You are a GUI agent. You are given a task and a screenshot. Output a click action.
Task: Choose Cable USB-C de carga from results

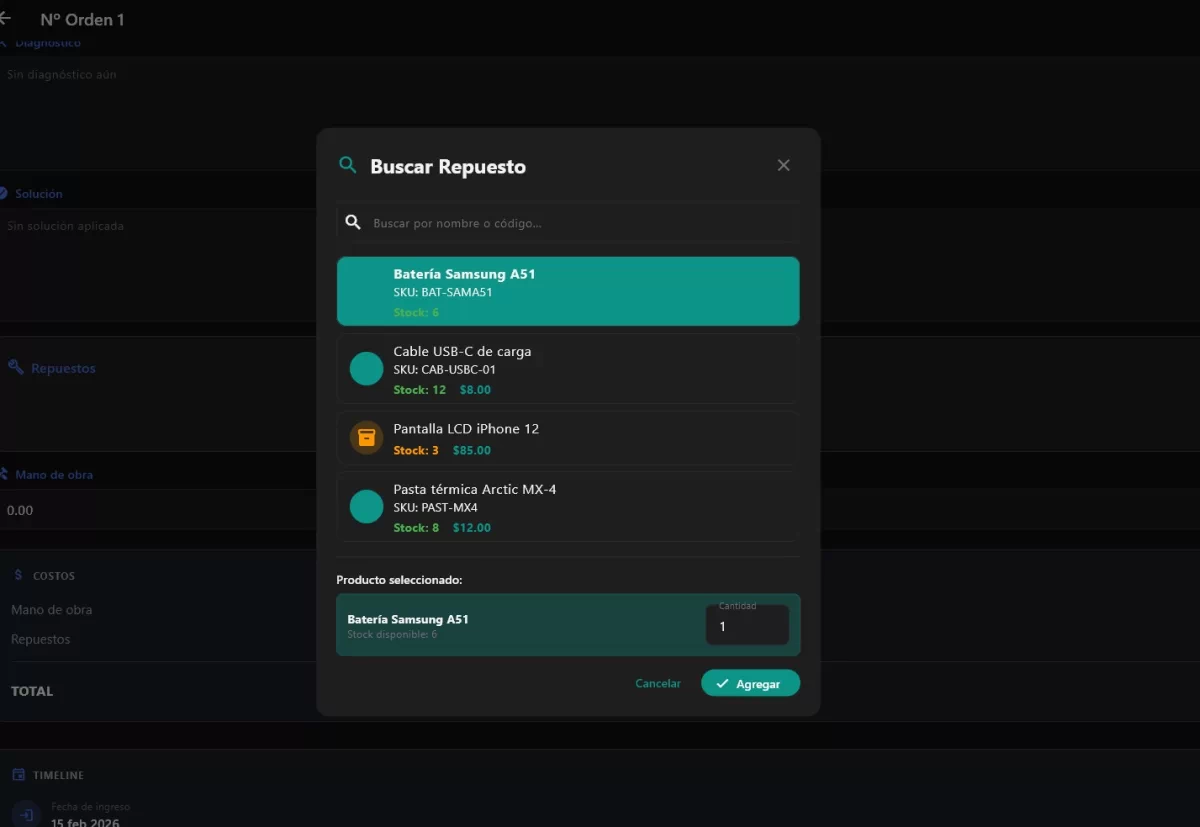[x=568, y=369]
